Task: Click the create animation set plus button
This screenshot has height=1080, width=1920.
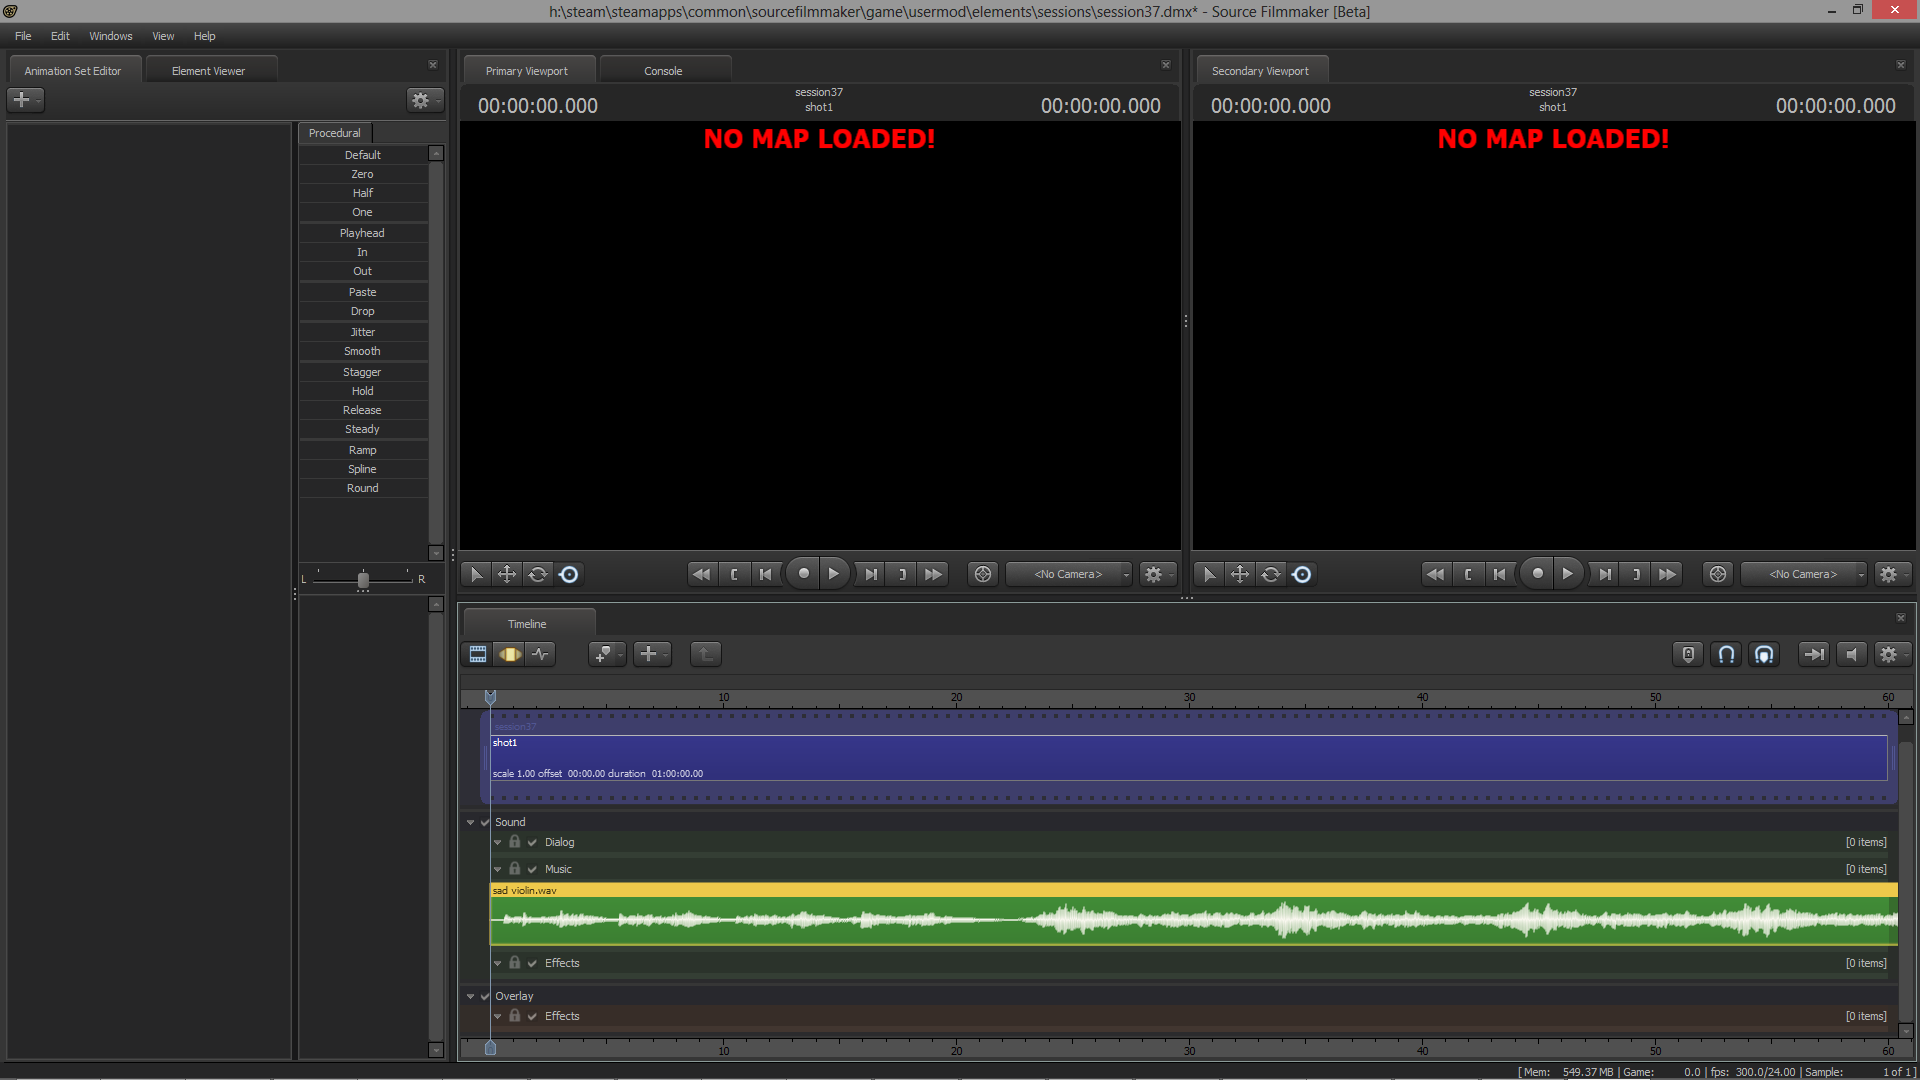Action: 22,100
